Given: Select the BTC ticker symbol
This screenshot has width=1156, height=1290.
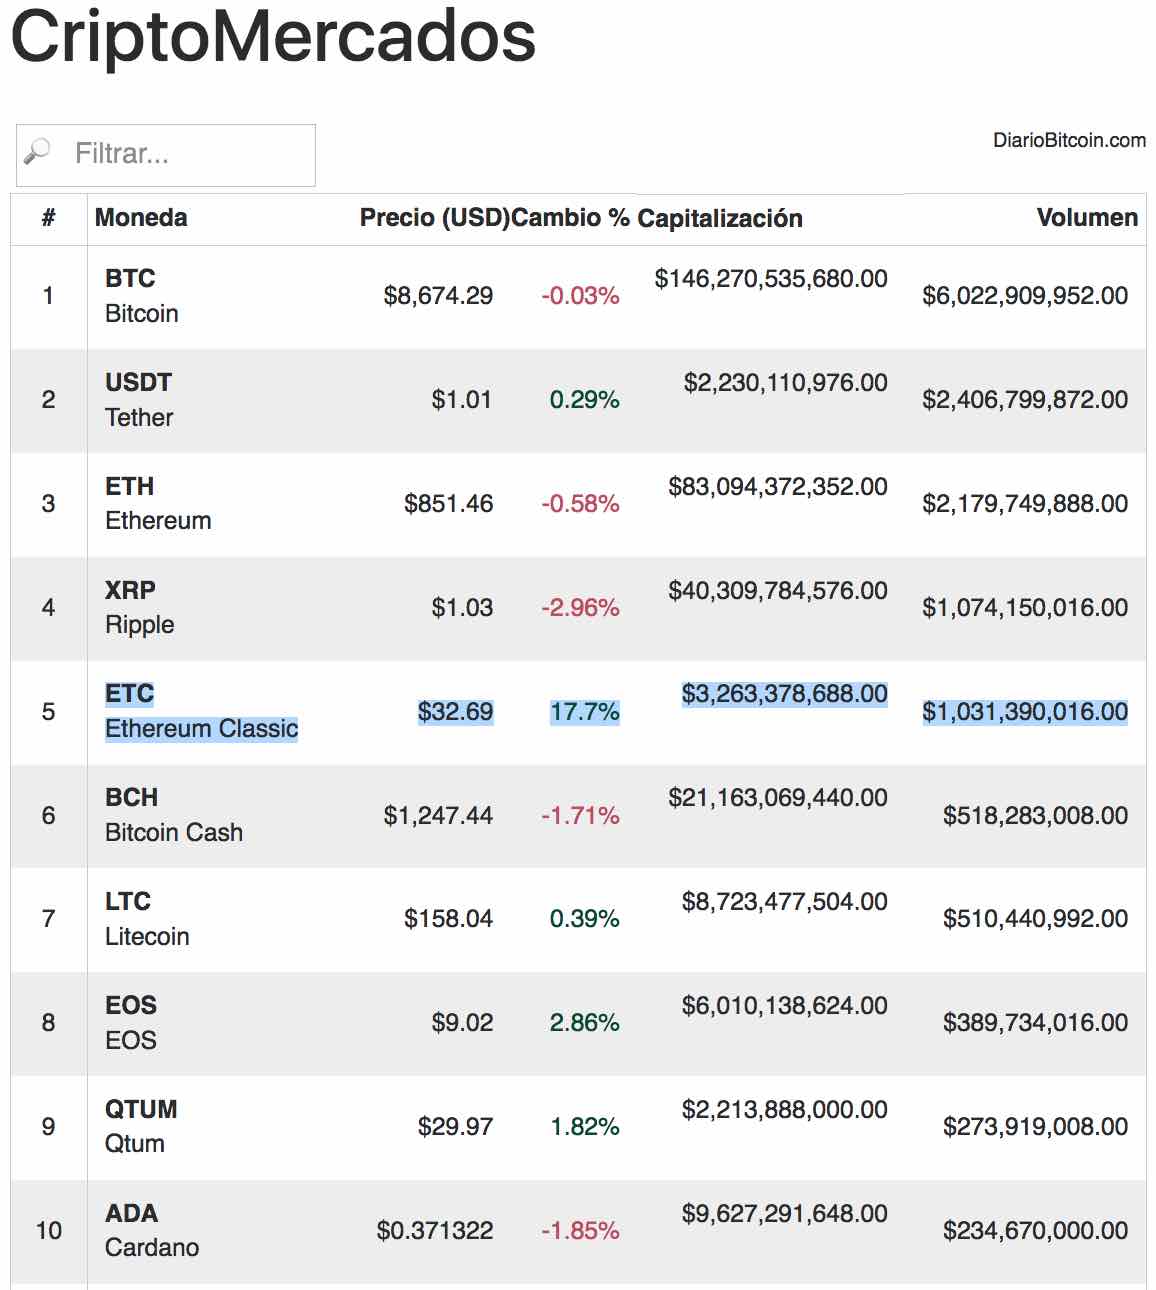Looking at the screenshot, I should pyautogui.click(x=130, y=278).
